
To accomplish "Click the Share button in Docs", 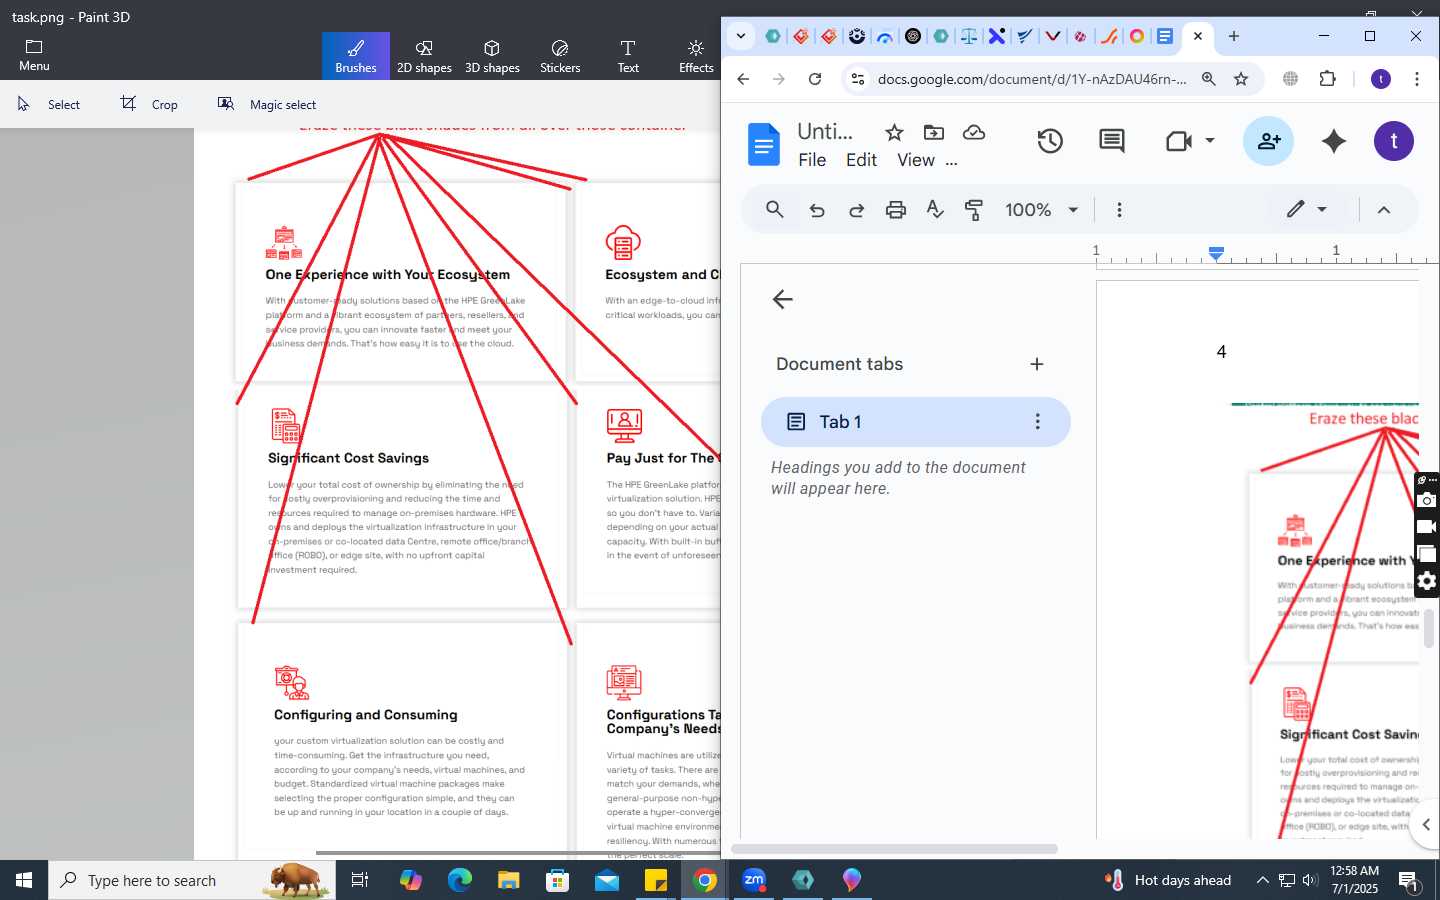I will click(x=1268, y=141).
